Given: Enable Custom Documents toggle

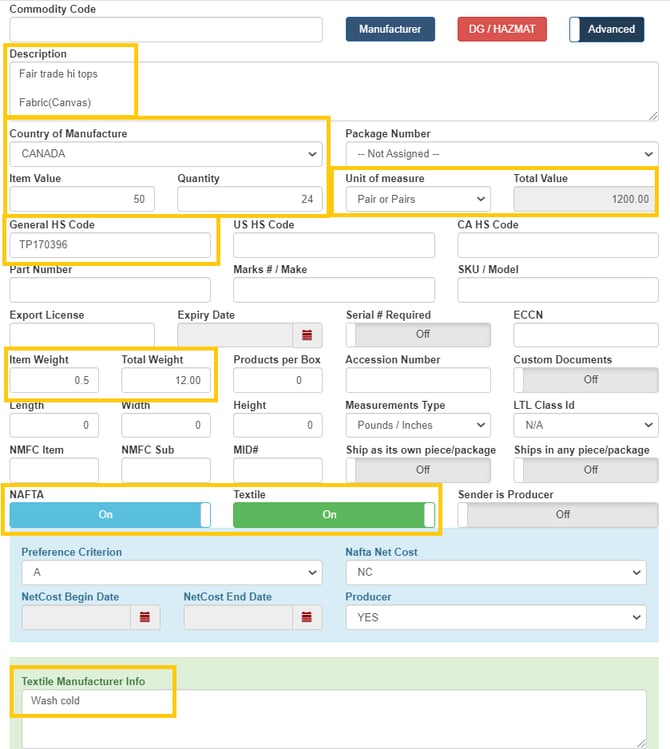Looking at the screenshot, I should (x=586, y=380).
